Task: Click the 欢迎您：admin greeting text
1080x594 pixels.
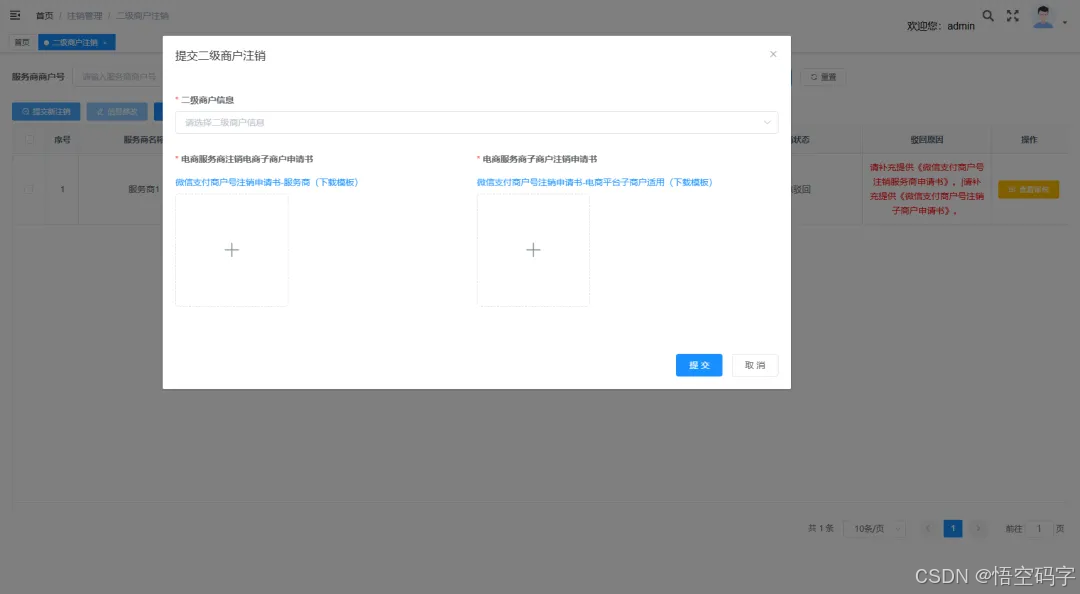Action: (940, 25)
